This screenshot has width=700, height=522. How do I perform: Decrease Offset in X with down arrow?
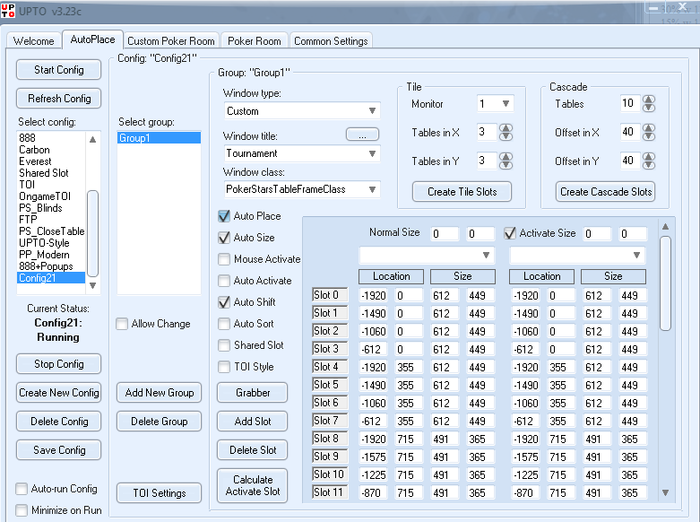coord(649,137)
